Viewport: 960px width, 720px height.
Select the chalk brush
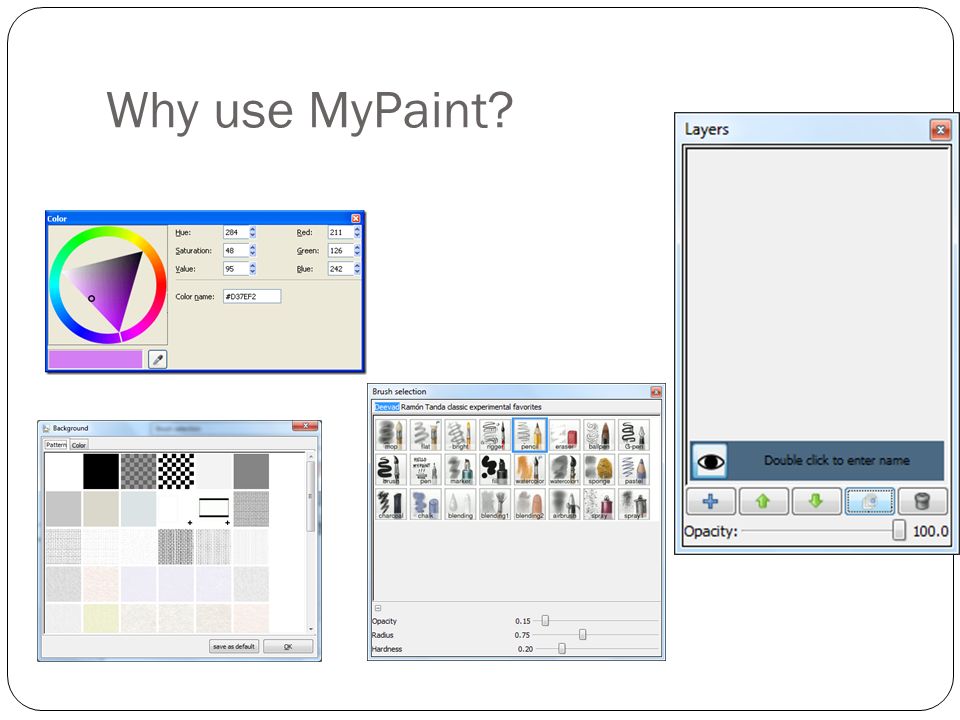[426, 504]
